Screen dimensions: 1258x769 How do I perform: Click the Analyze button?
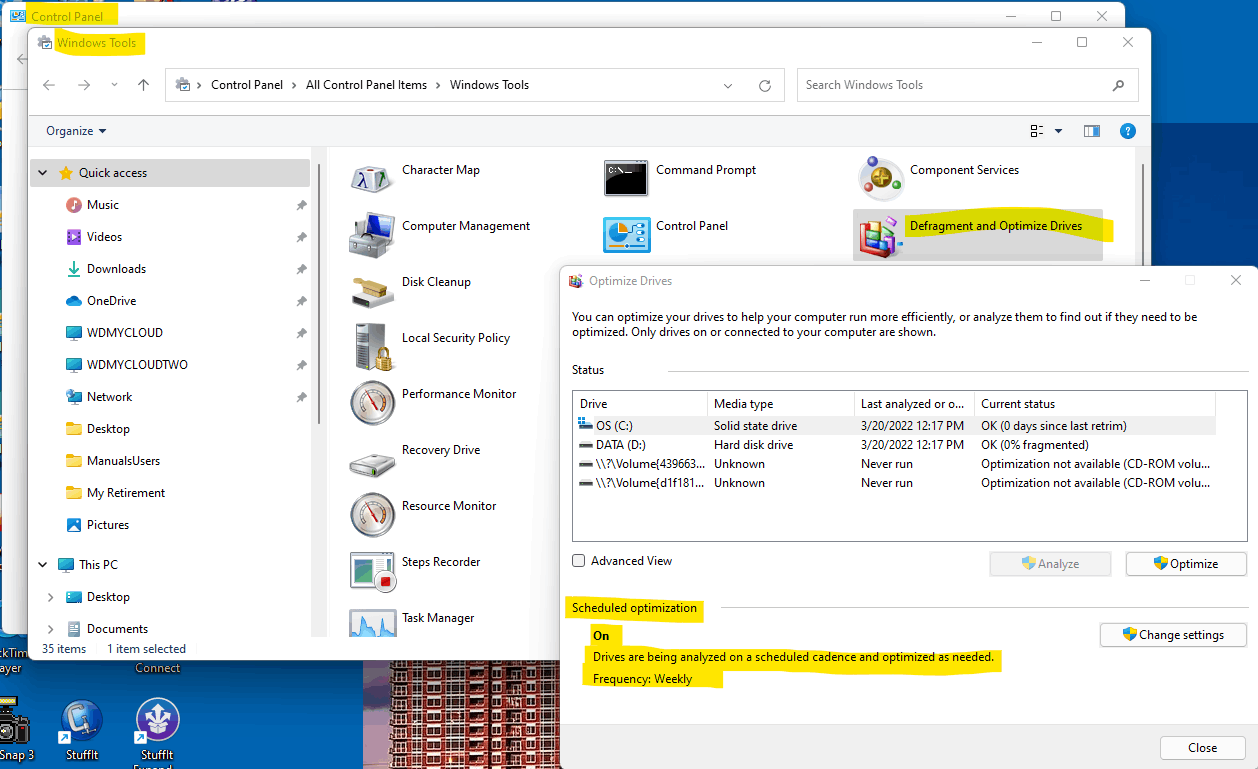click(x=1050, y=564)
